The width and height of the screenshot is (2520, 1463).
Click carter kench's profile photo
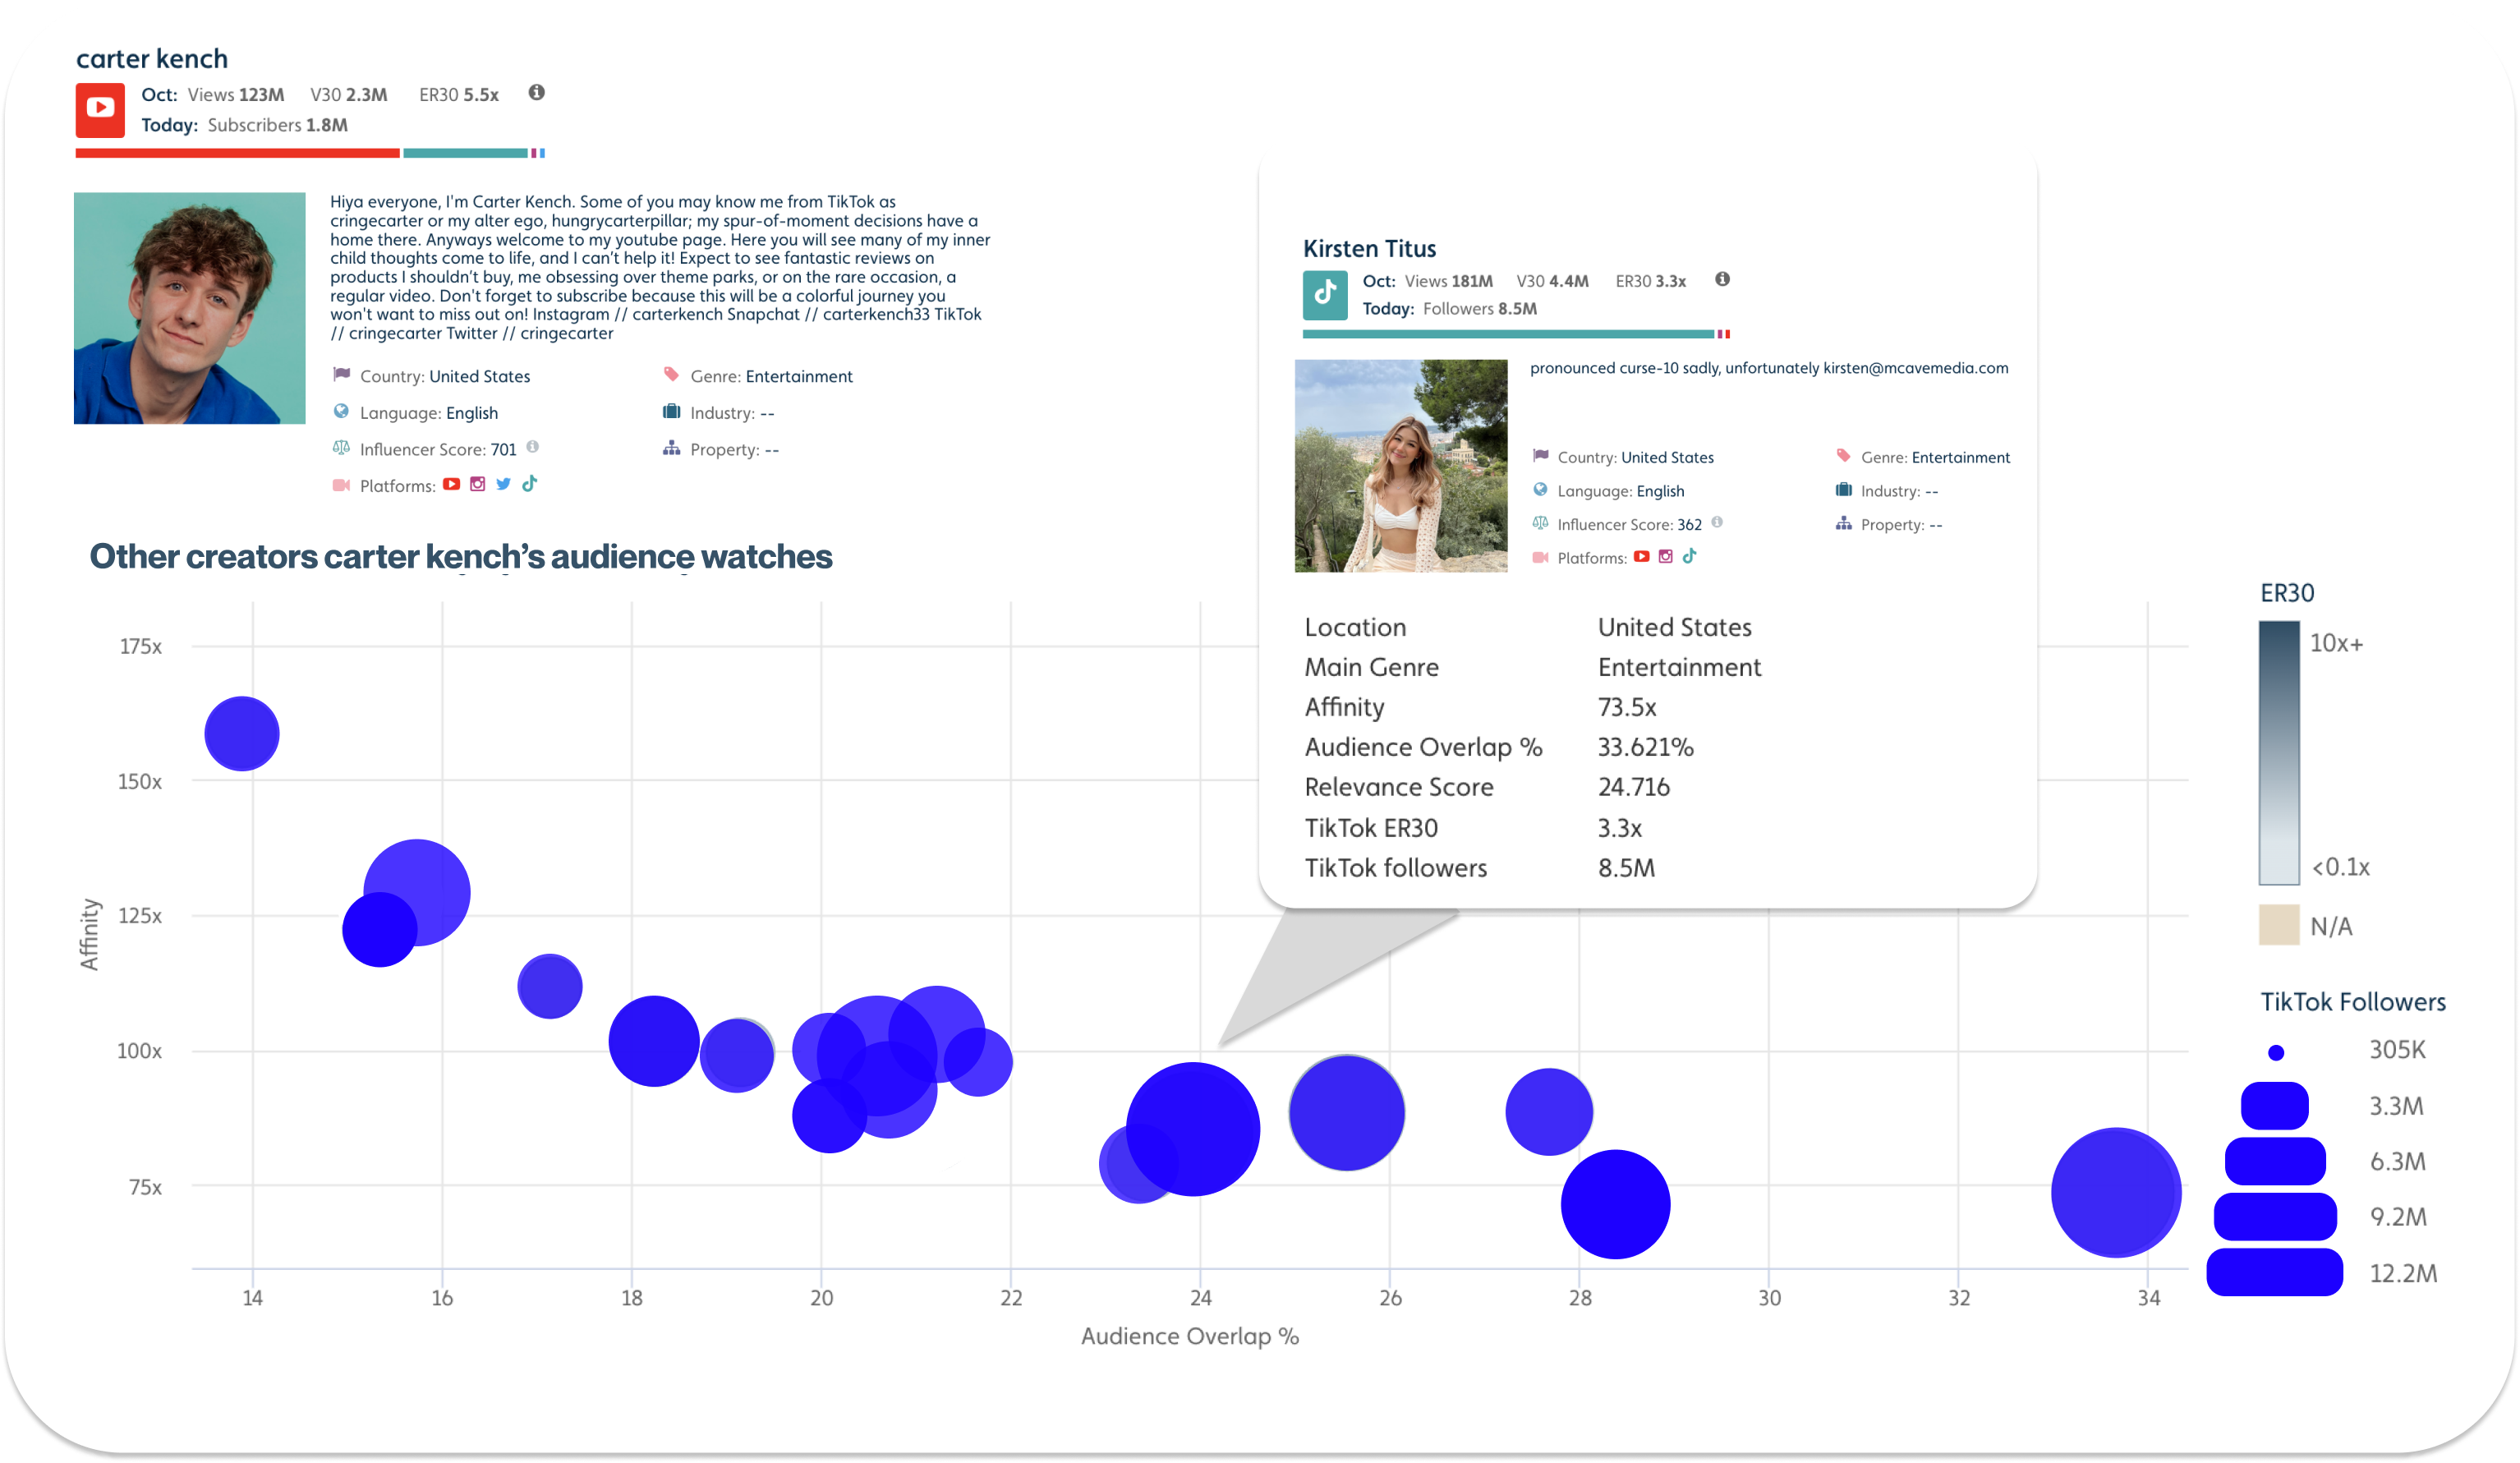point(190,308)
